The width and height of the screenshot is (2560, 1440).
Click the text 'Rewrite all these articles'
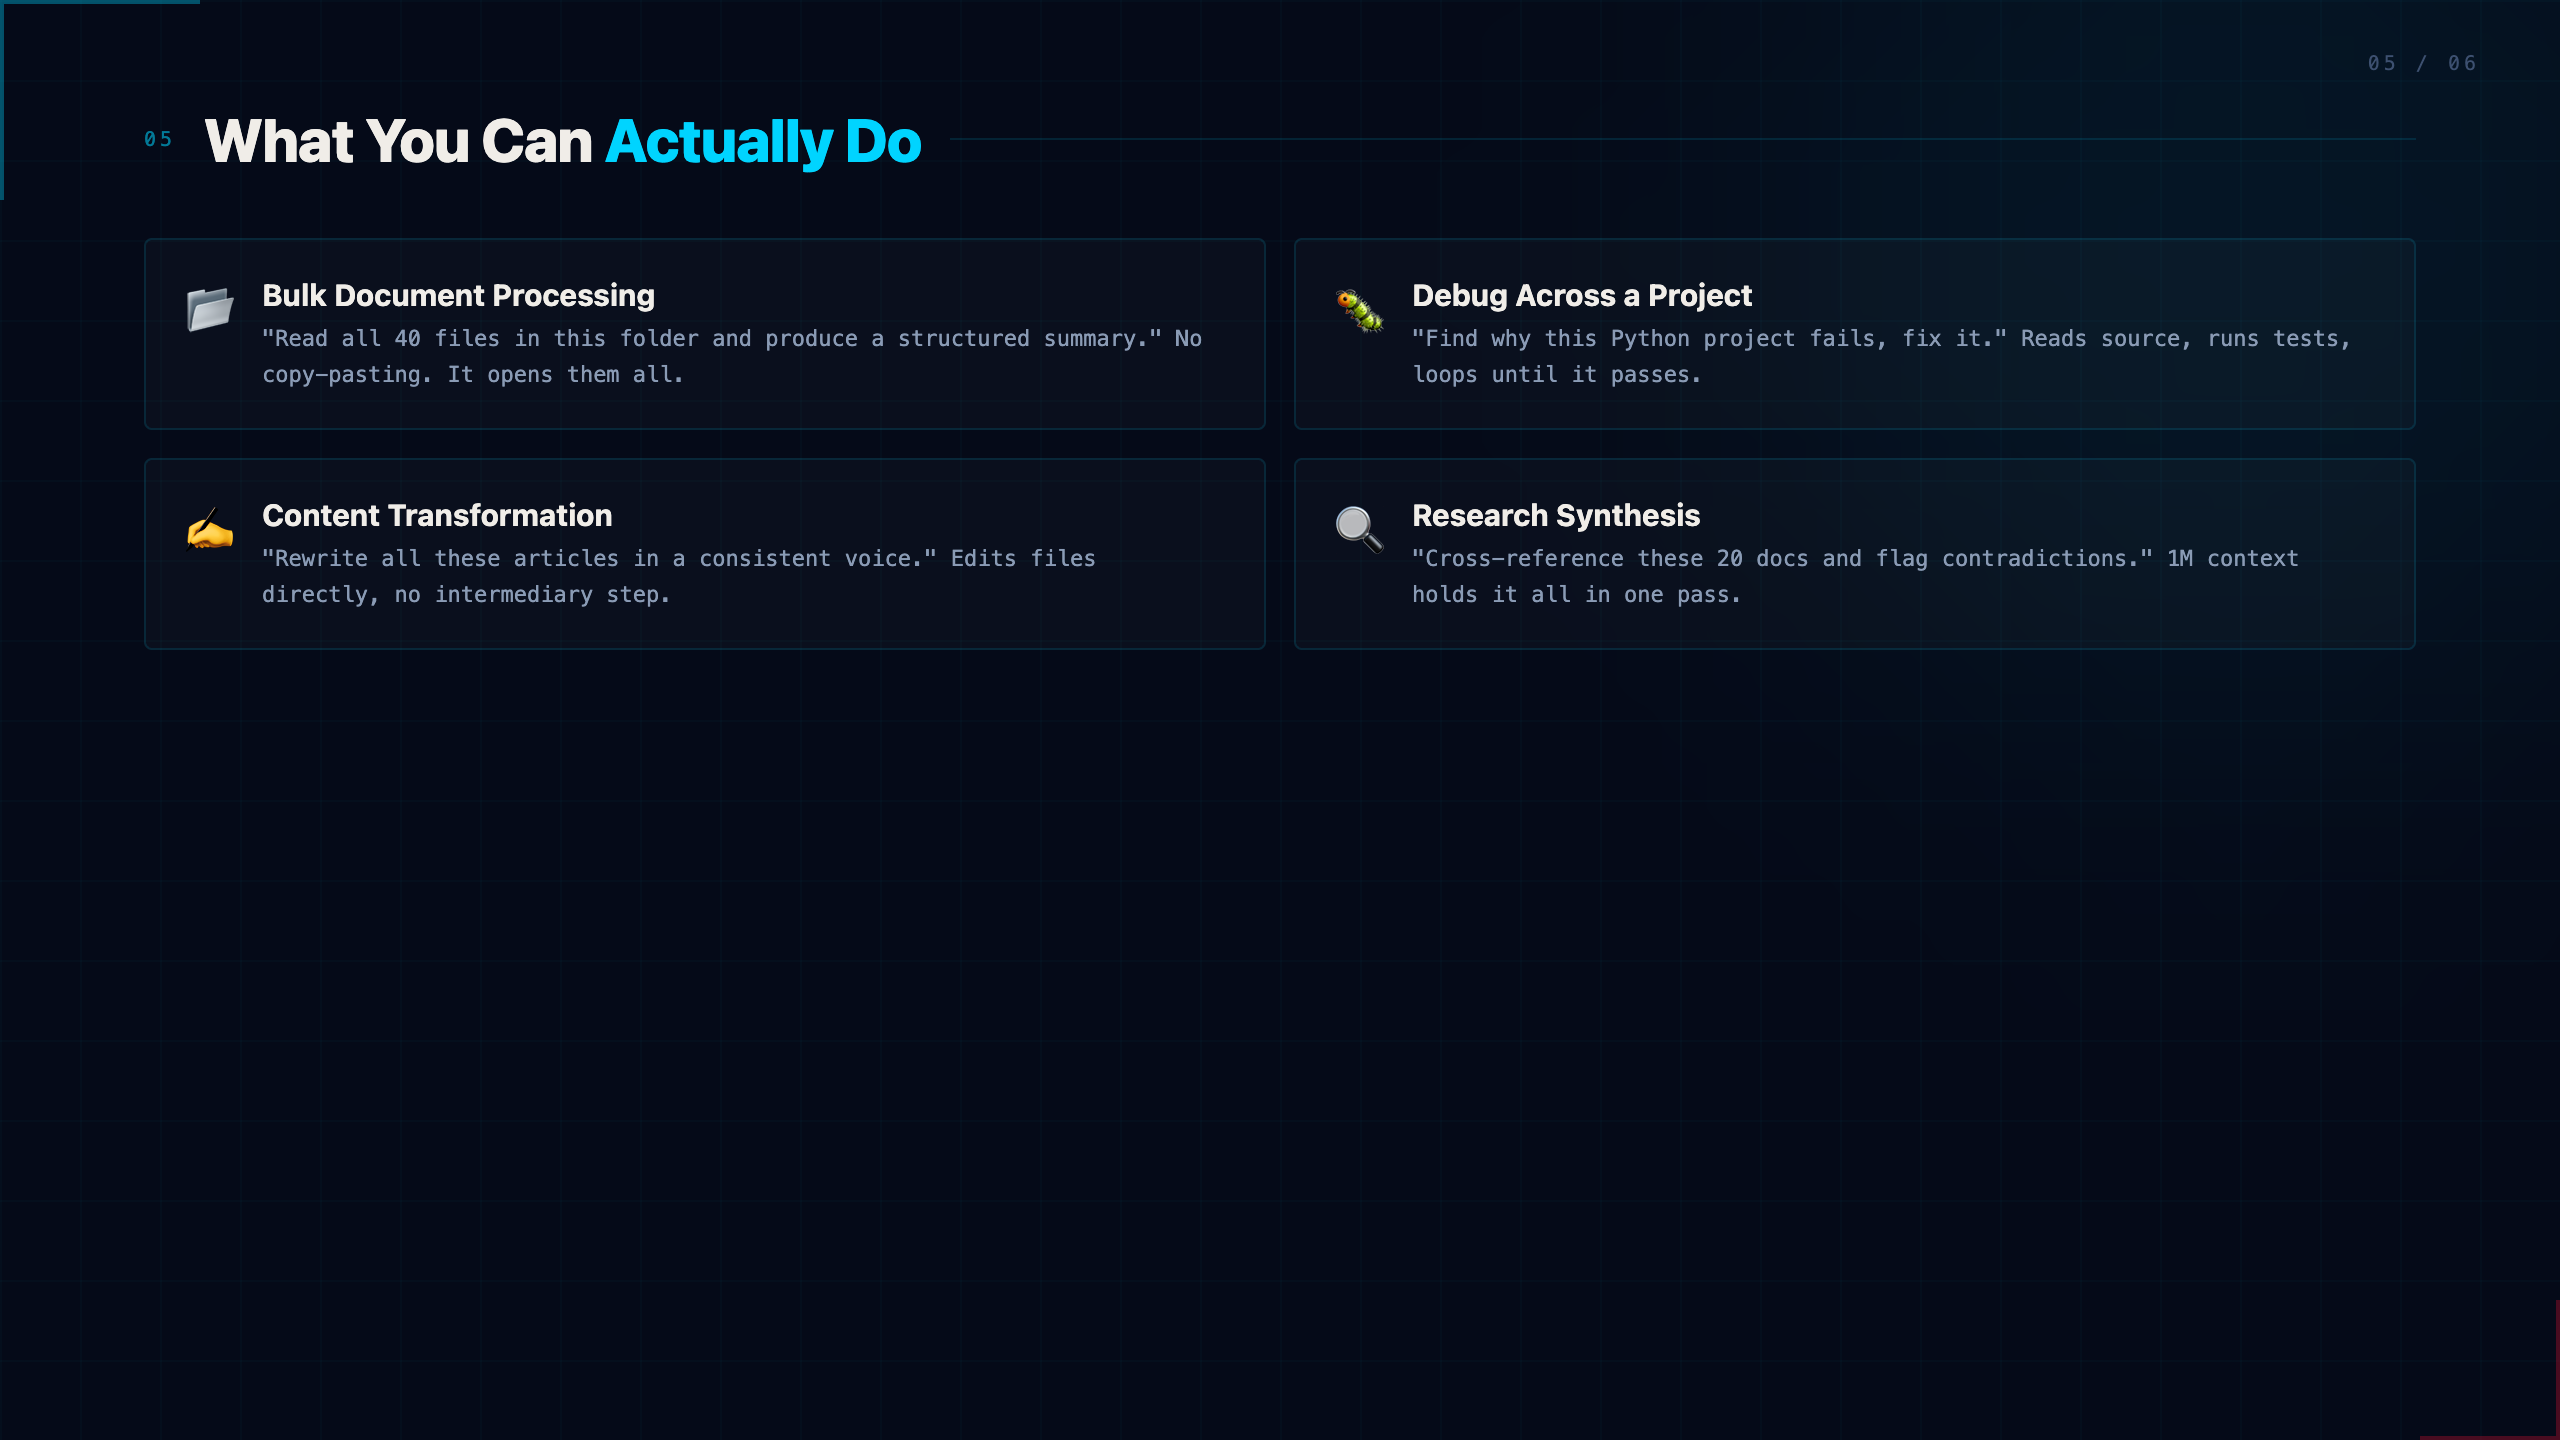447,559
